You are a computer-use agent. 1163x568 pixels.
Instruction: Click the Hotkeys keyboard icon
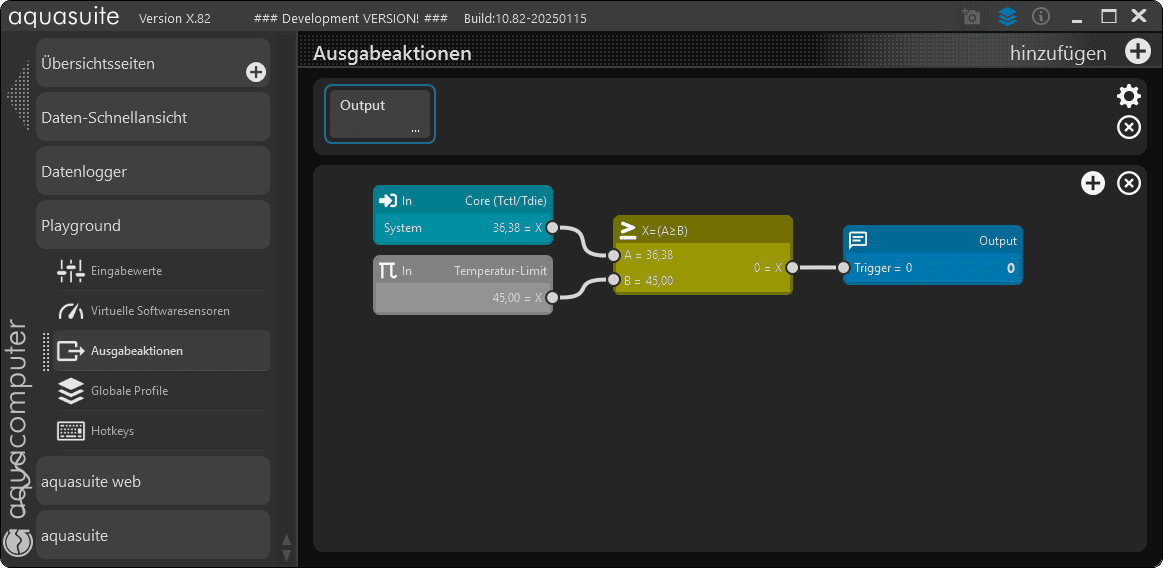point(71,431)
